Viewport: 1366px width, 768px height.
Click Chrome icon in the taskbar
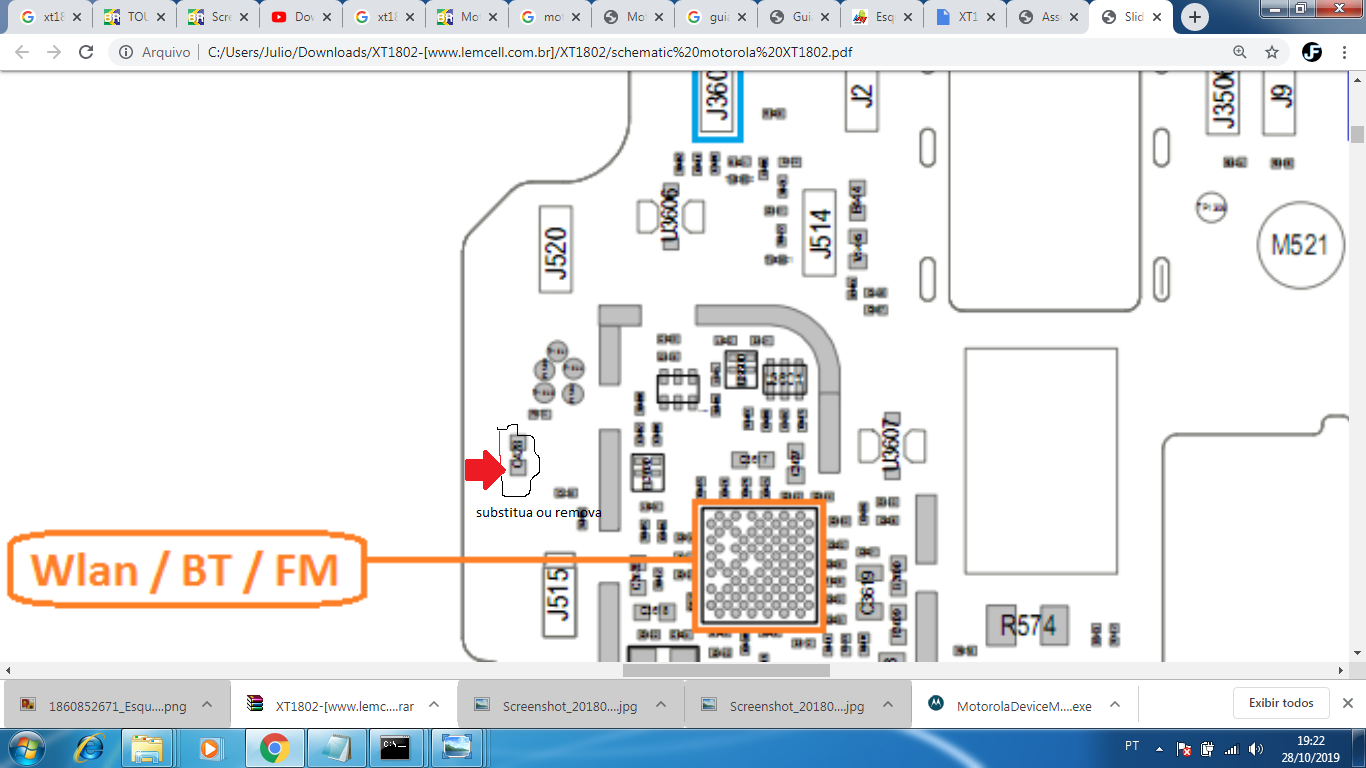click(274, 747)
